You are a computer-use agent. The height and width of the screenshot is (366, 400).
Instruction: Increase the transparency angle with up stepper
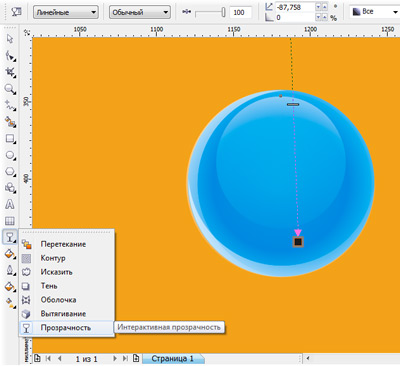[x=324, y=7]
